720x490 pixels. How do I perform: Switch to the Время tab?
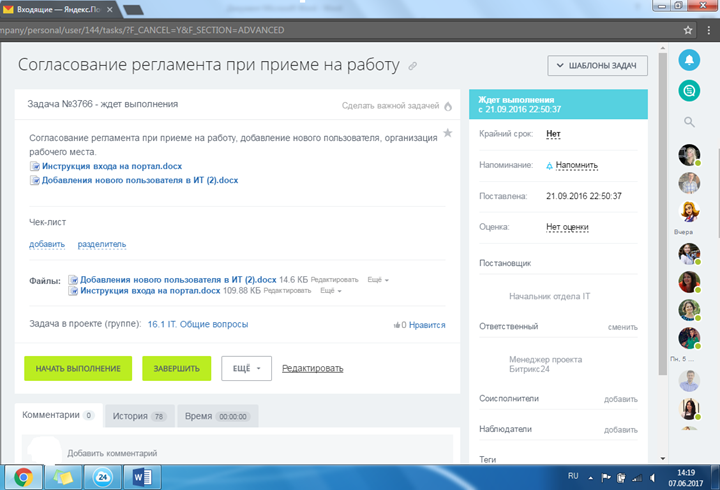coord(217,415)
